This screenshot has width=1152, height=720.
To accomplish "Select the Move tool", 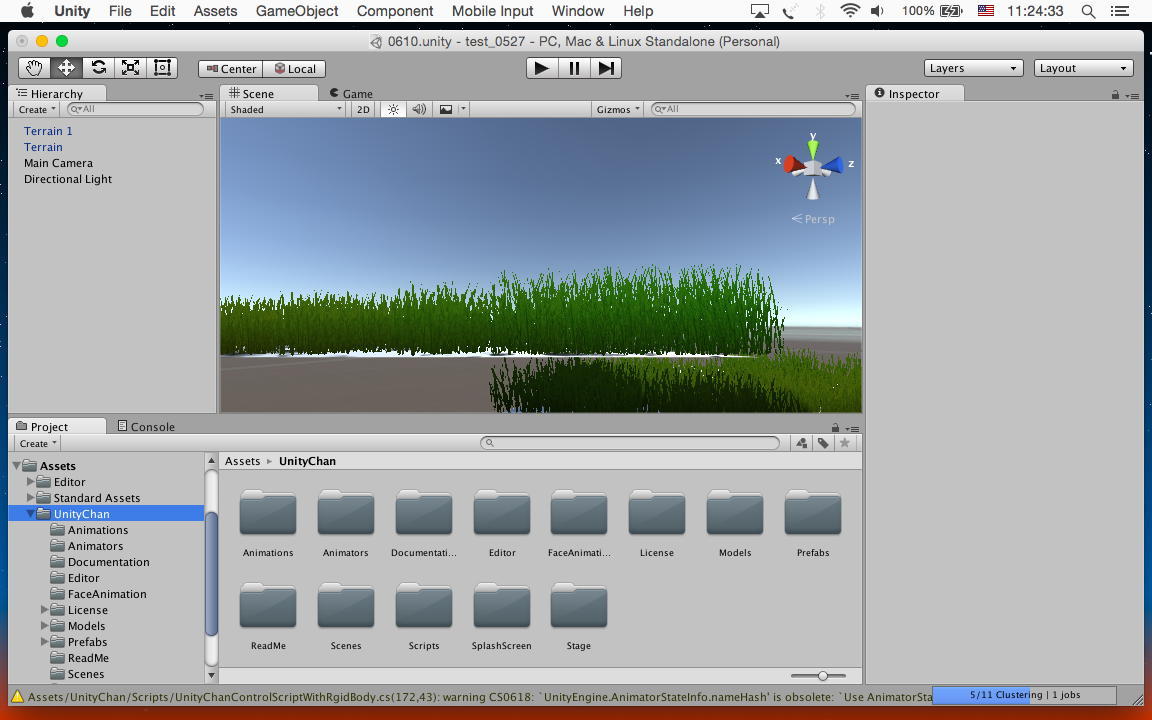I will click(x=66, y=68).
